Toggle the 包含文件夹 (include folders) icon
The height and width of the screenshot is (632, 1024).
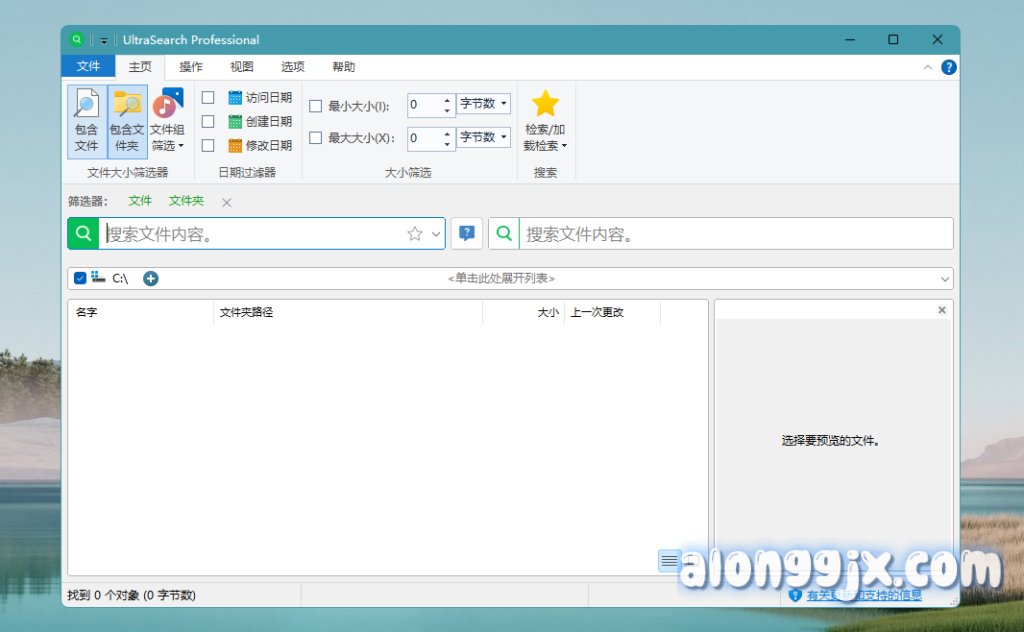[127, 121]
